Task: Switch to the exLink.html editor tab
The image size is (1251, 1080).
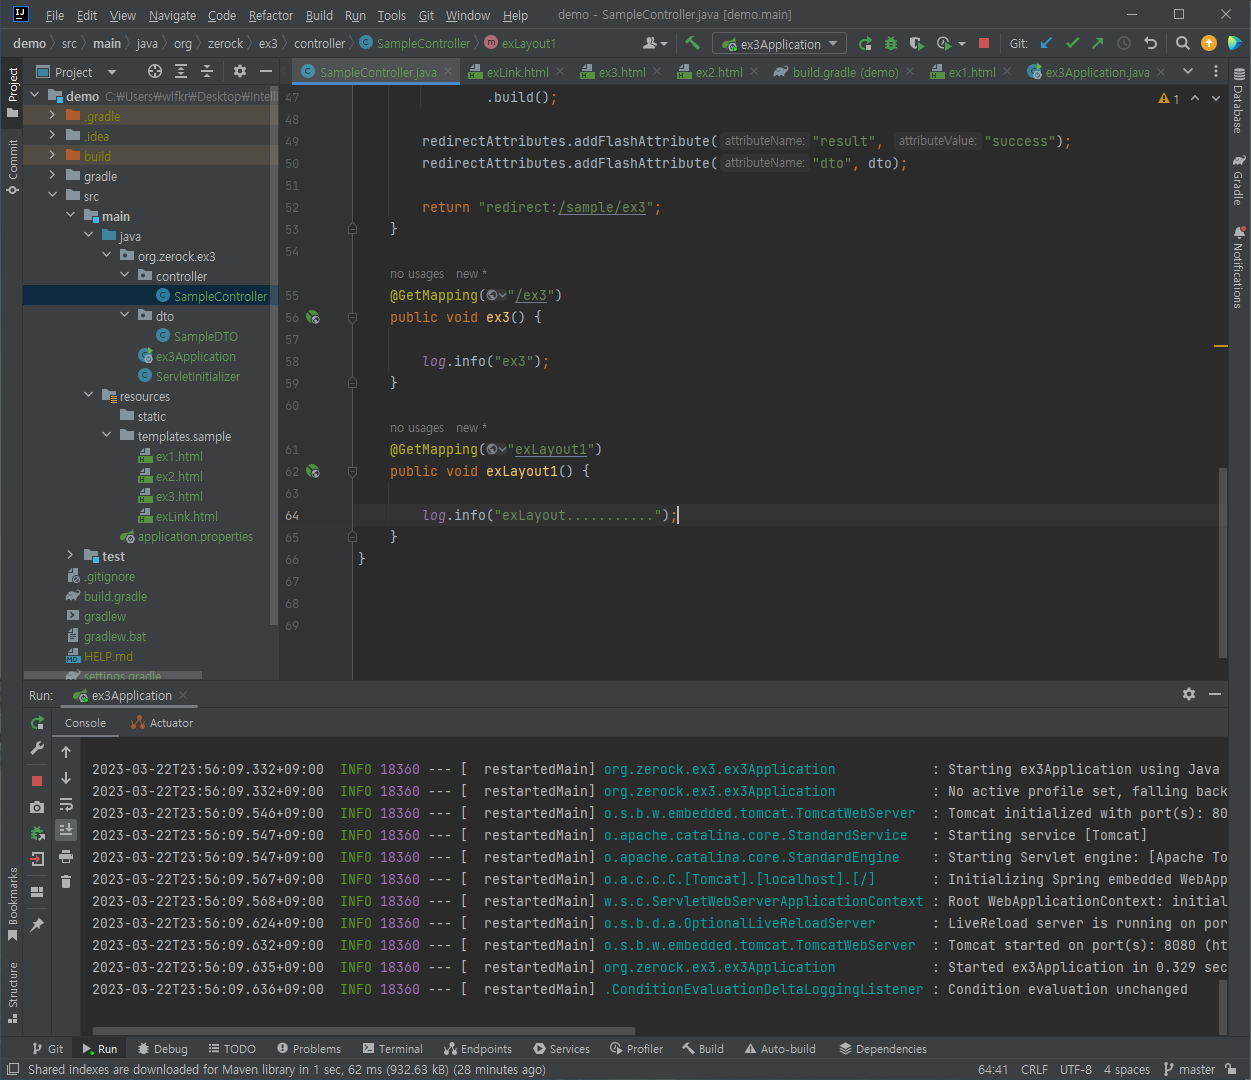Action: click(x=517, y=72)
